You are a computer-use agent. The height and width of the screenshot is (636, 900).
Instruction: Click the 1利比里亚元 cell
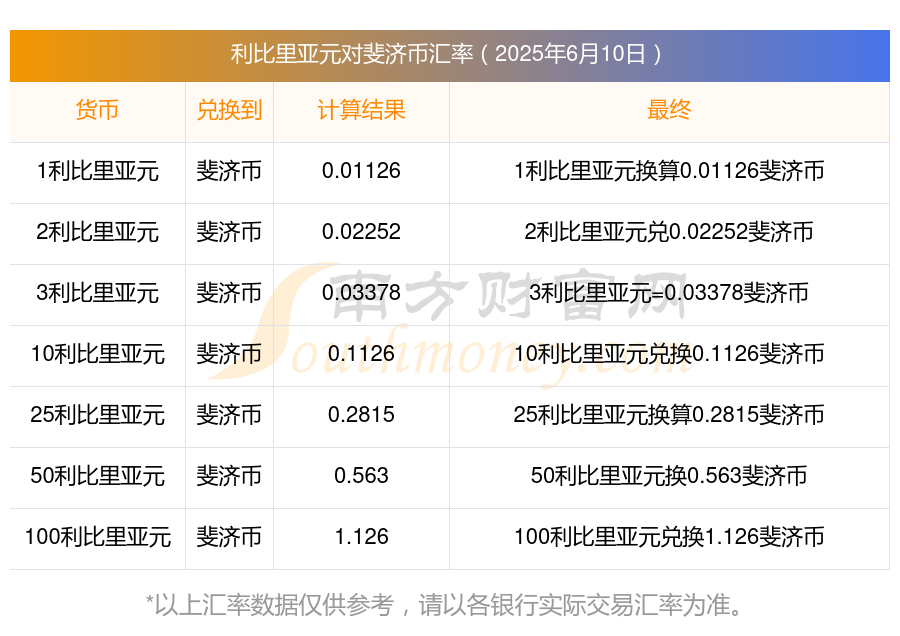click(x=97, y=171)
